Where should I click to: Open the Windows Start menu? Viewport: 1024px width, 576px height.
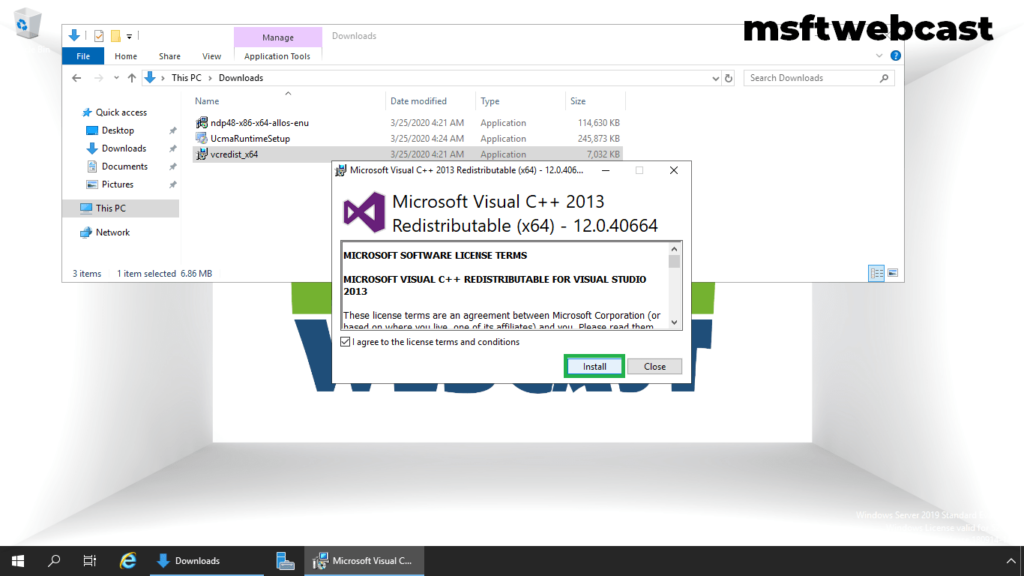pyautogui.click(x=18, y=561)
